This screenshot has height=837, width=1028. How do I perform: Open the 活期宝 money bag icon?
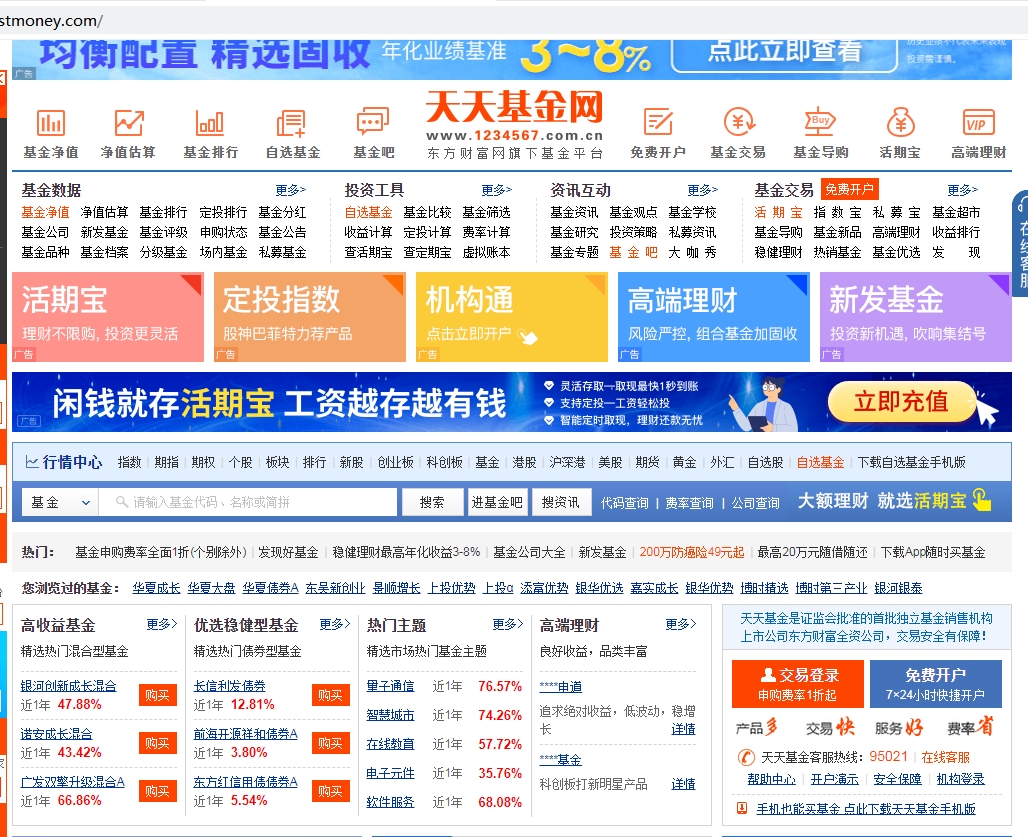(900, 123)
